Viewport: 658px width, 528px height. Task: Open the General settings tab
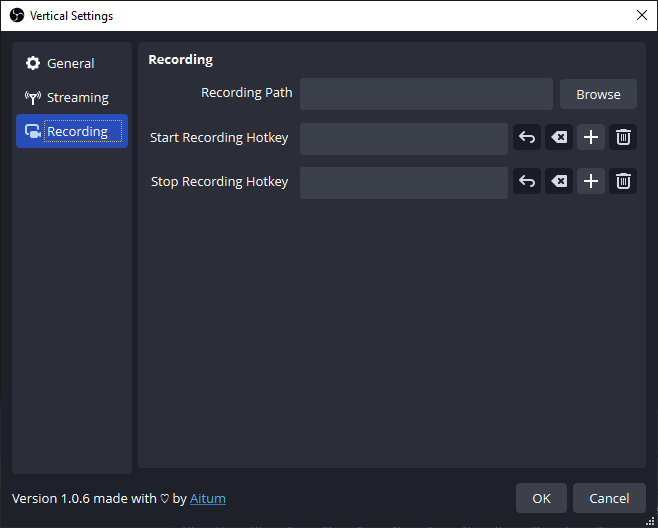[x=72, y=64]
